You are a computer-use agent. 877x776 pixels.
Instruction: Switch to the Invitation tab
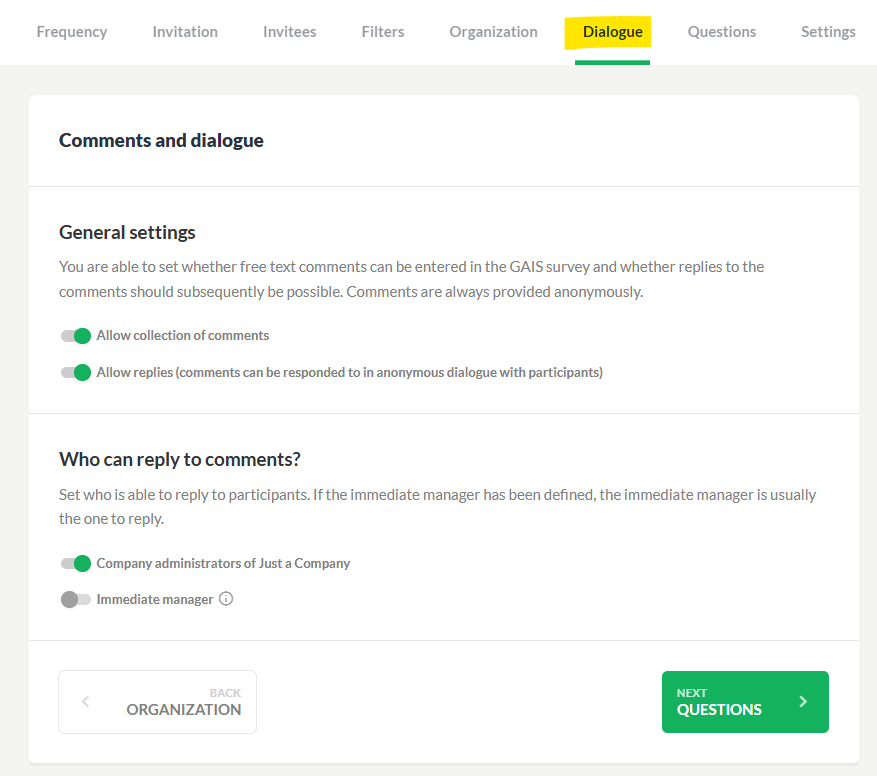(185, 32)
